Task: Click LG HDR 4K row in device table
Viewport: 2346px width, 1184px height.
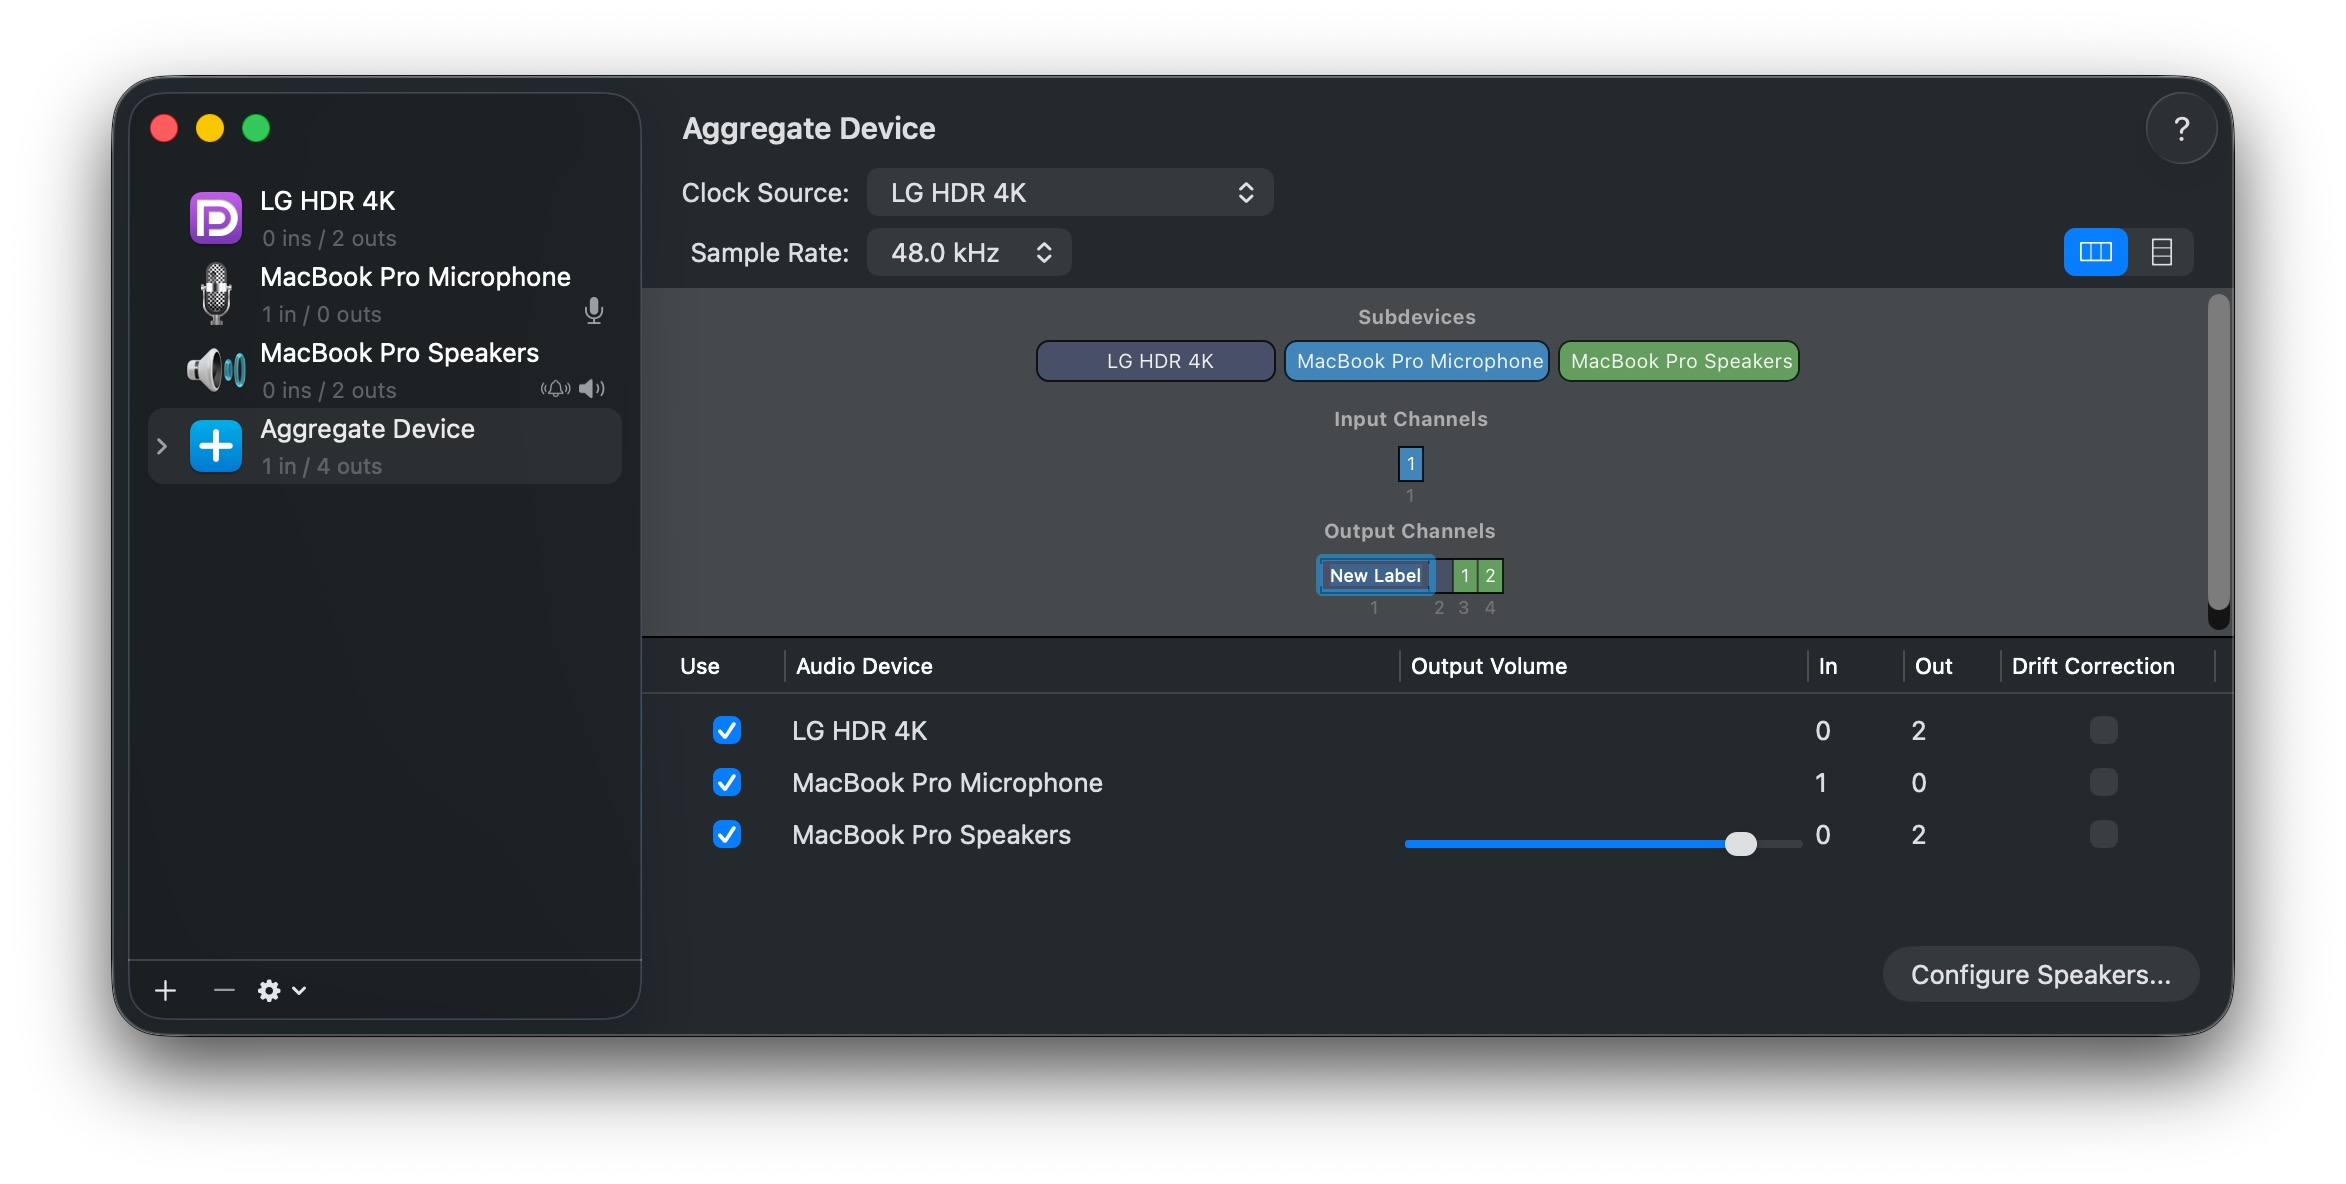Action: click(1437, 730)
